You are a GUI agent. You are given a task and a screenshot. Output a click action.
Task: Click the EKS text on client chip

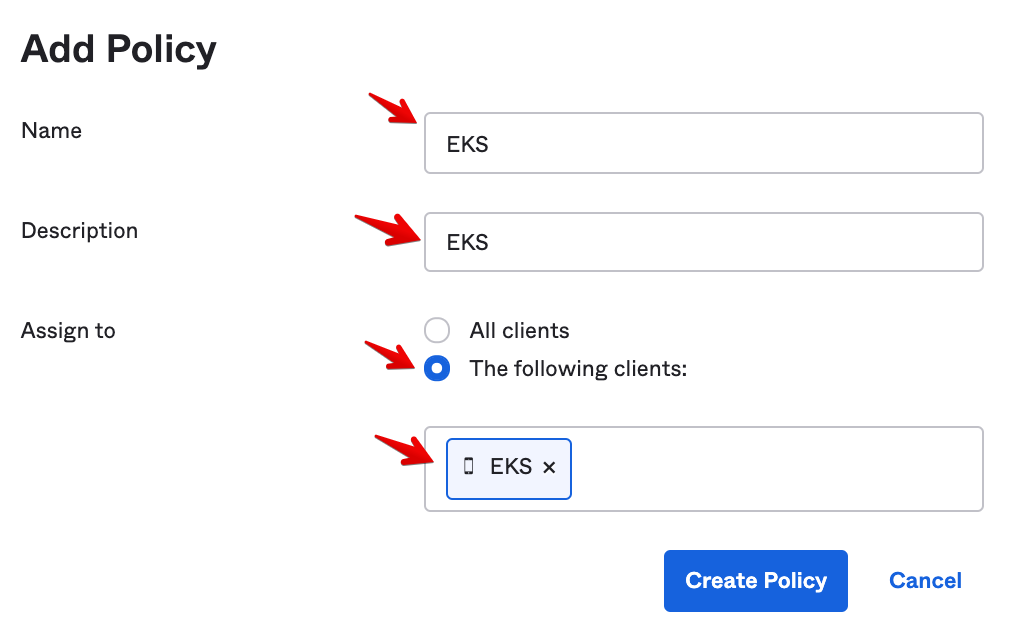pos(511,466)
